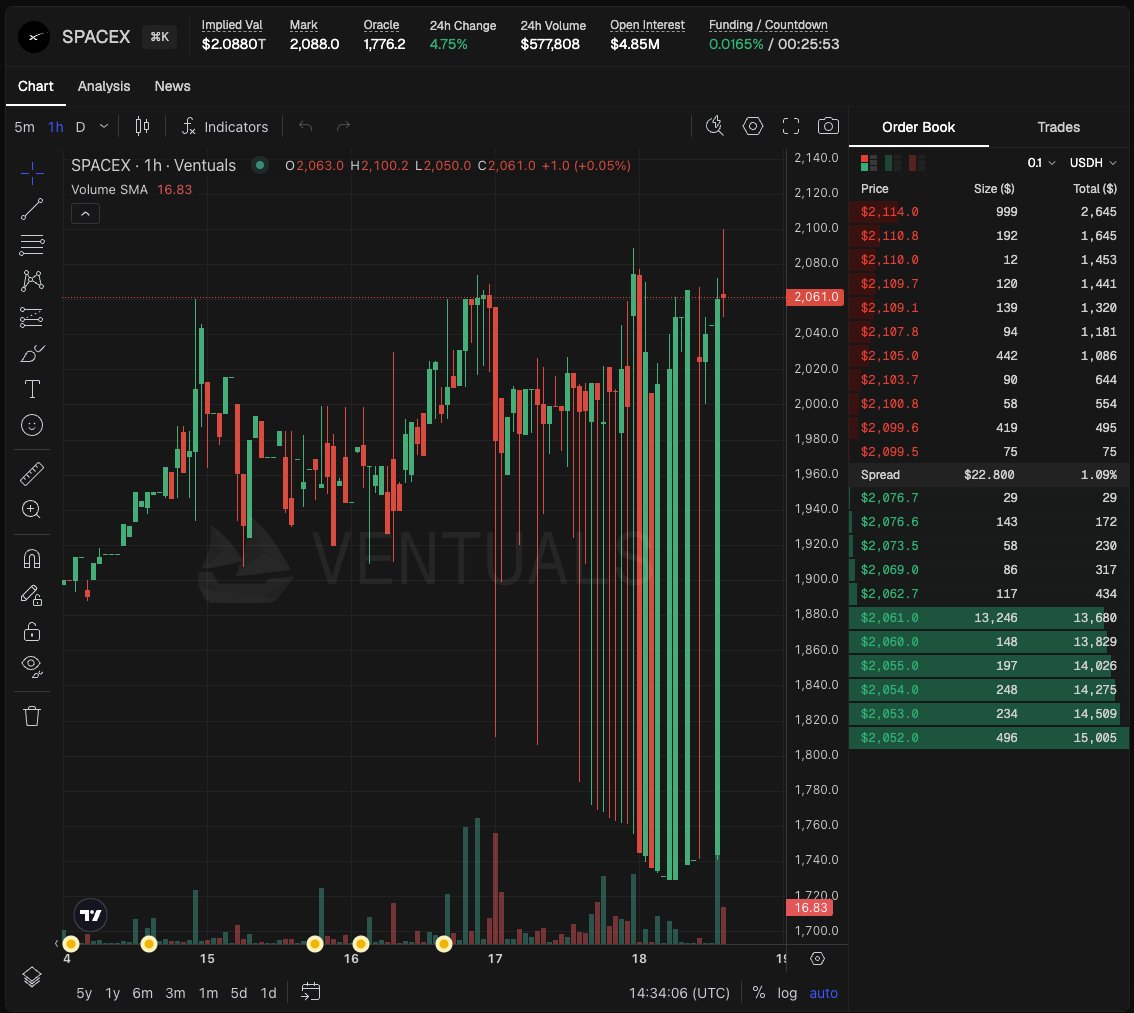
Task: Toggle percent price scale
Action: click(x=759, y=993)
